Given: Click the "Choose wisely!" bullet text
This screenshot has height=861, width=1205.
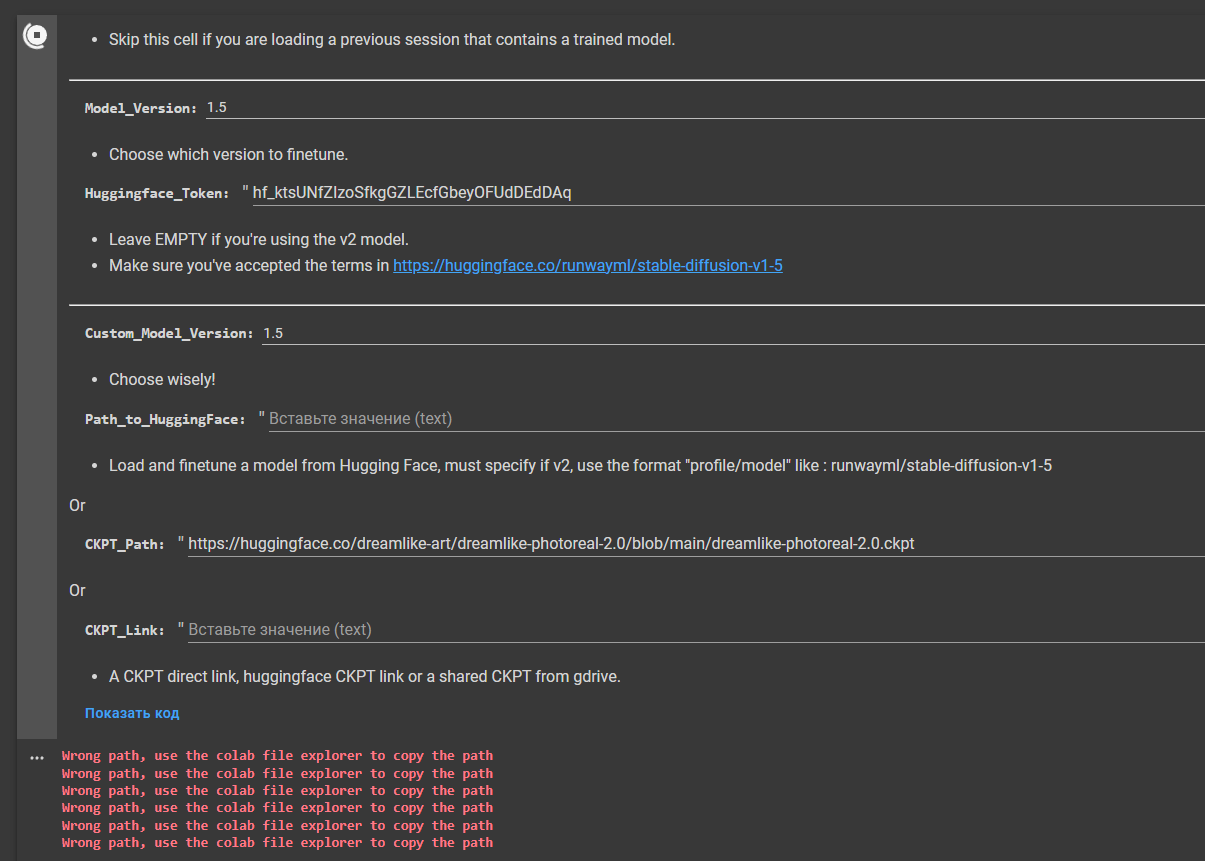Looking at the screenshot, I should point(162,379).
